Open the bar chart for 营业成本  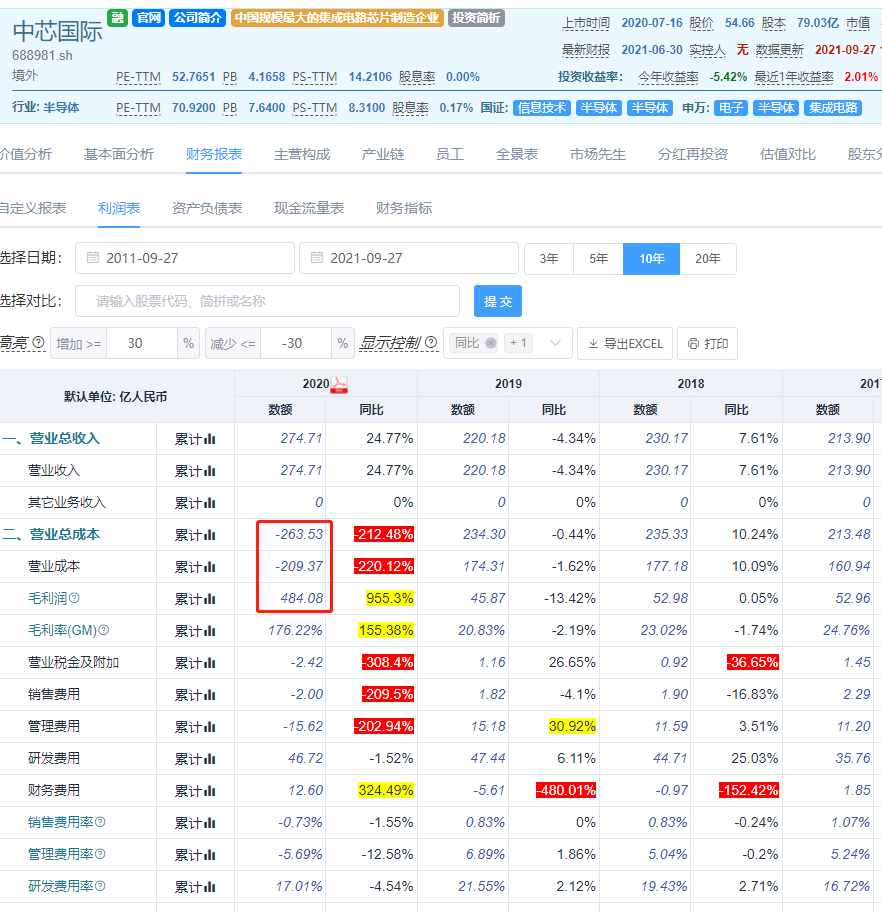(210, 567)
